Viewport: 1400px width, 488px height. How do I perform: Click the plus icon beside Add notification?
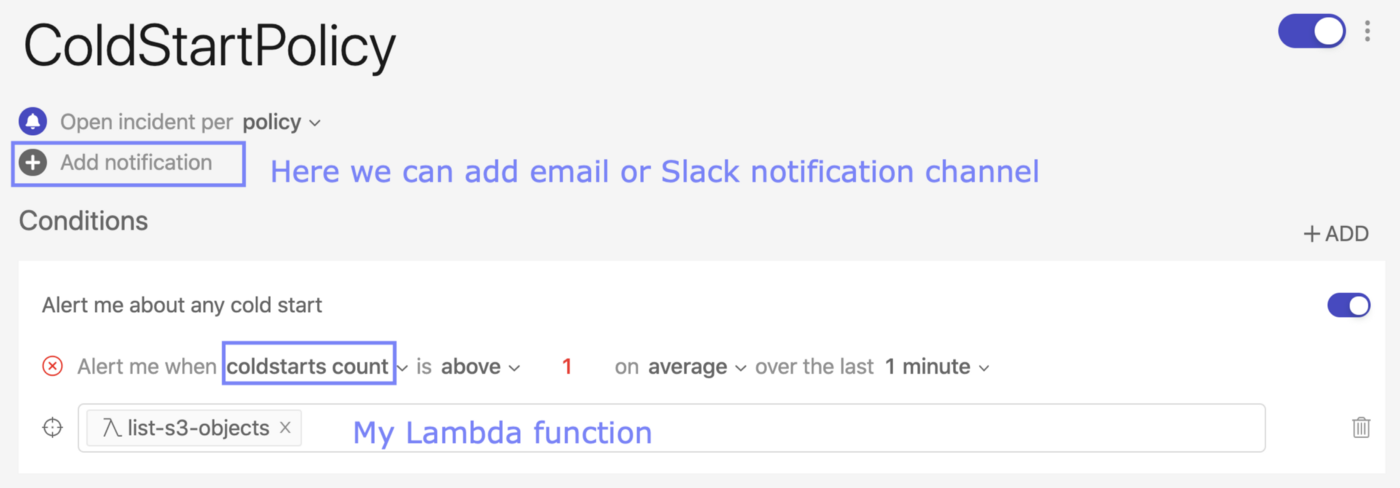click(x=33, y=163)
